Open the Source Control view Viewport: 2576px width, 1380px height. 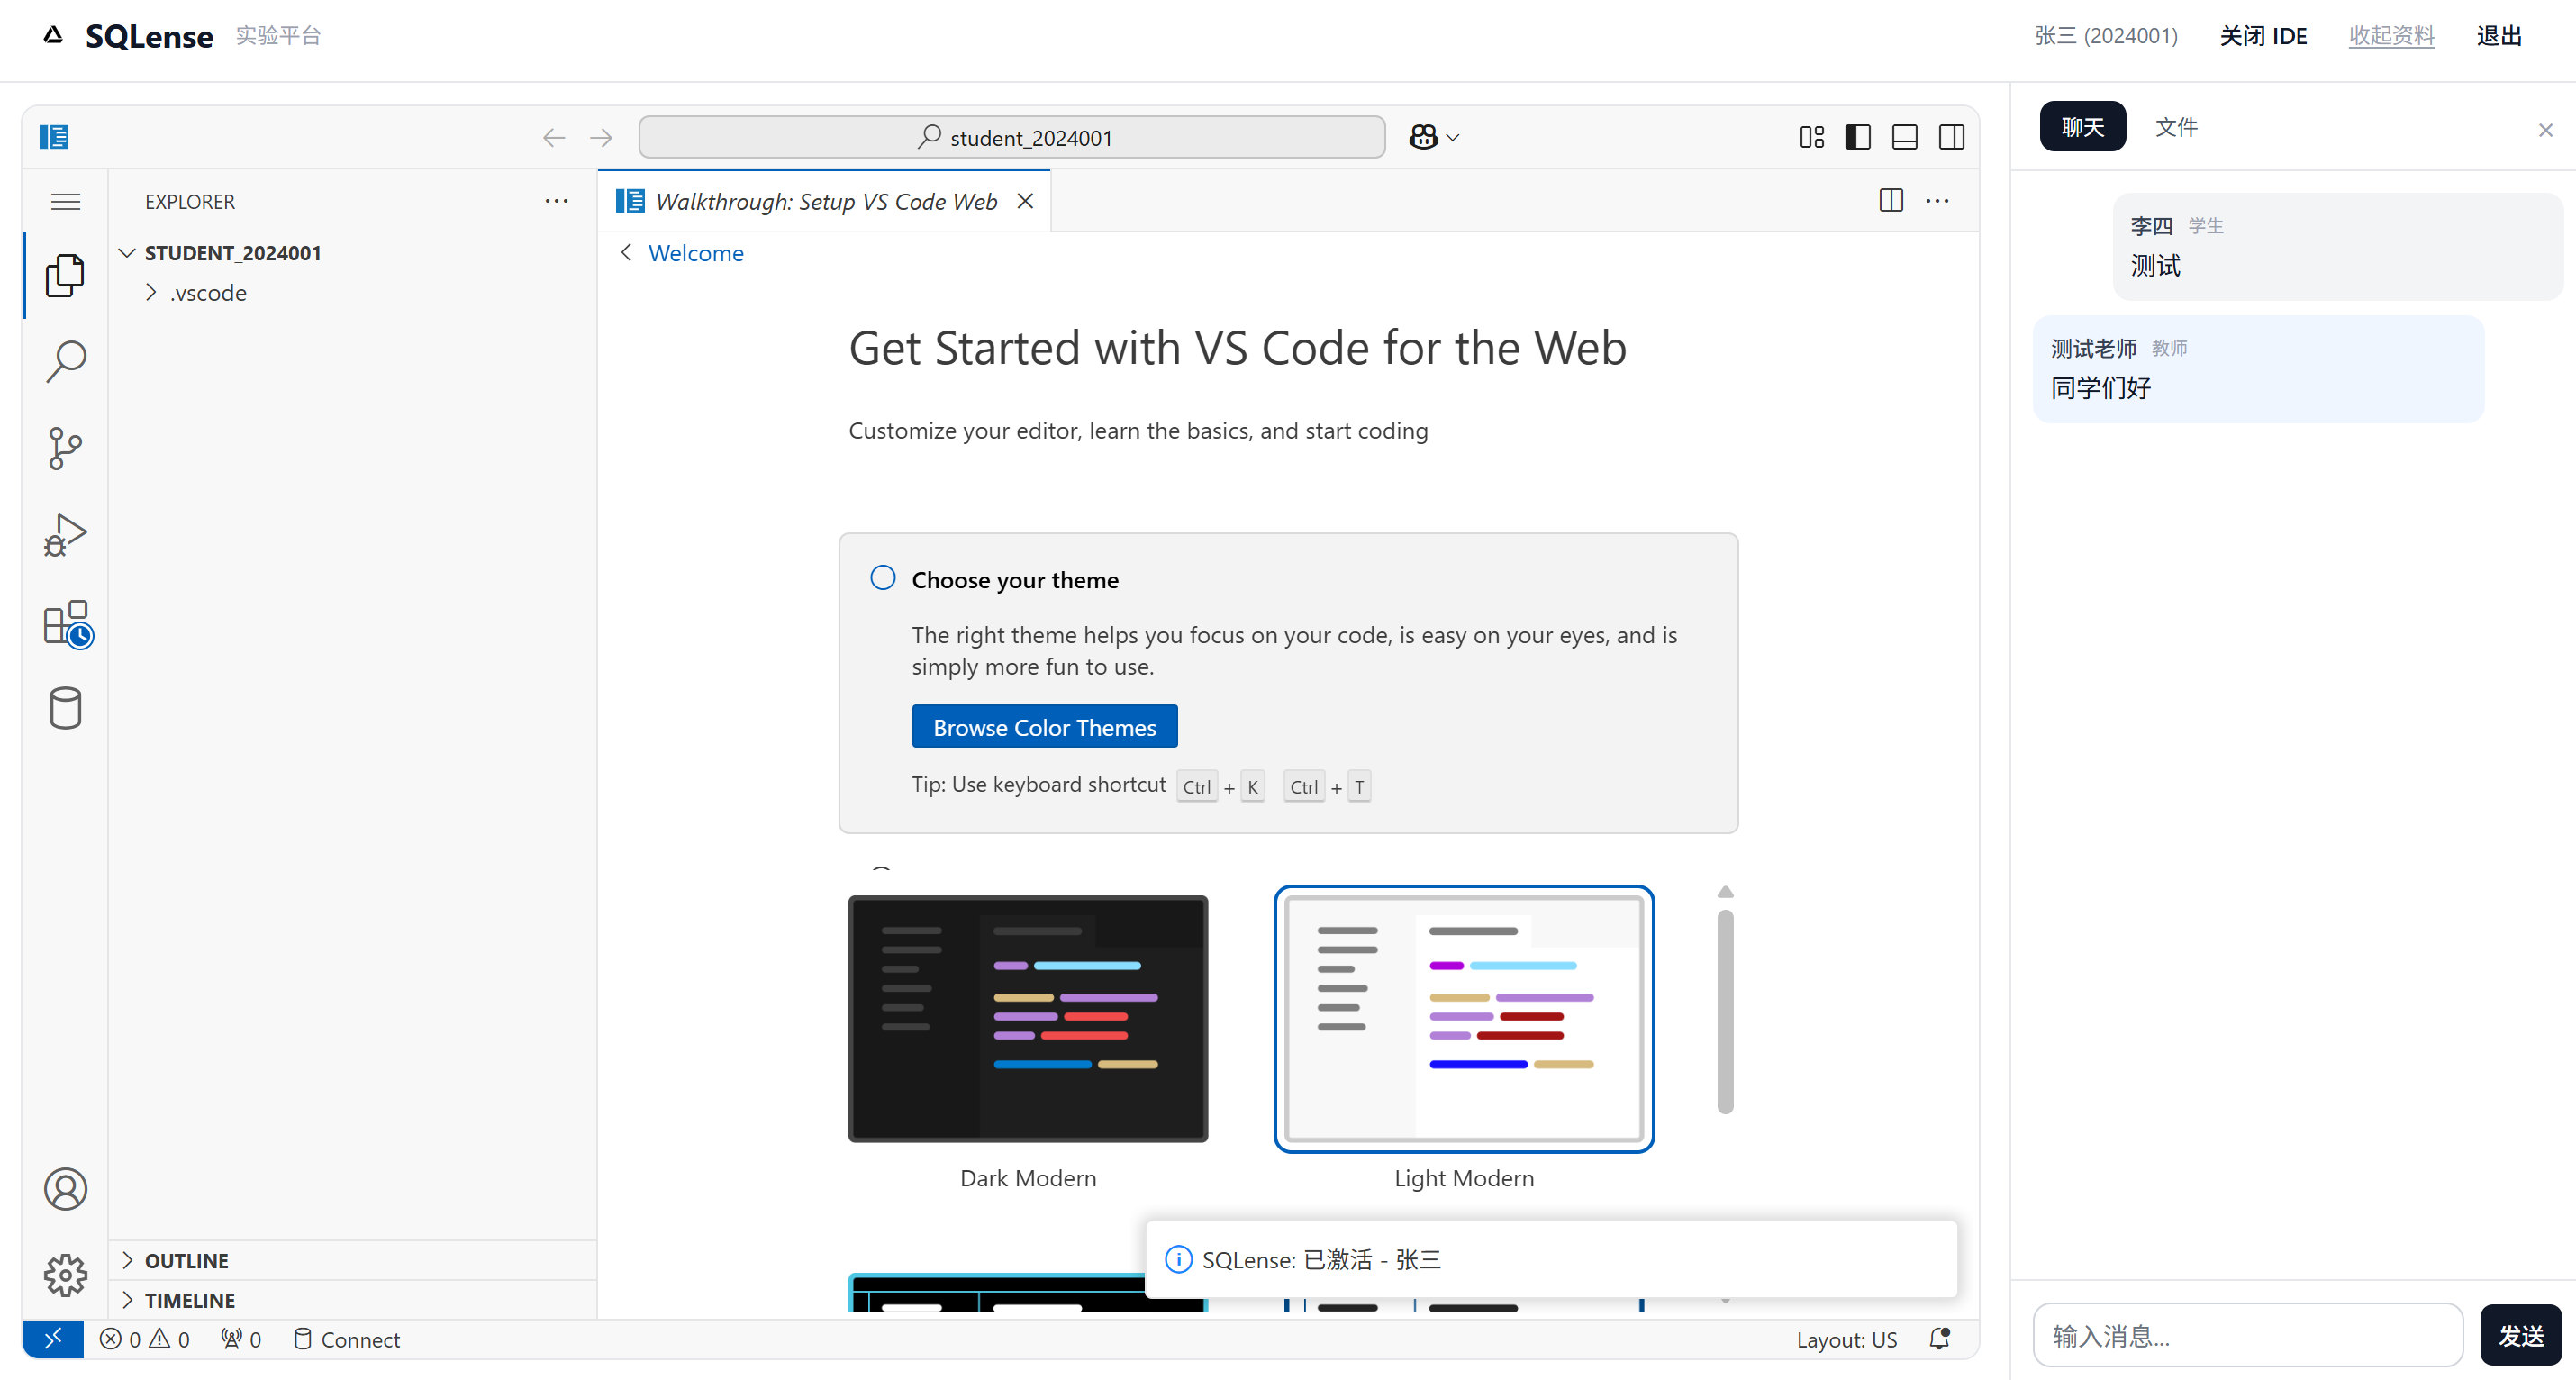tap(65, 448)
